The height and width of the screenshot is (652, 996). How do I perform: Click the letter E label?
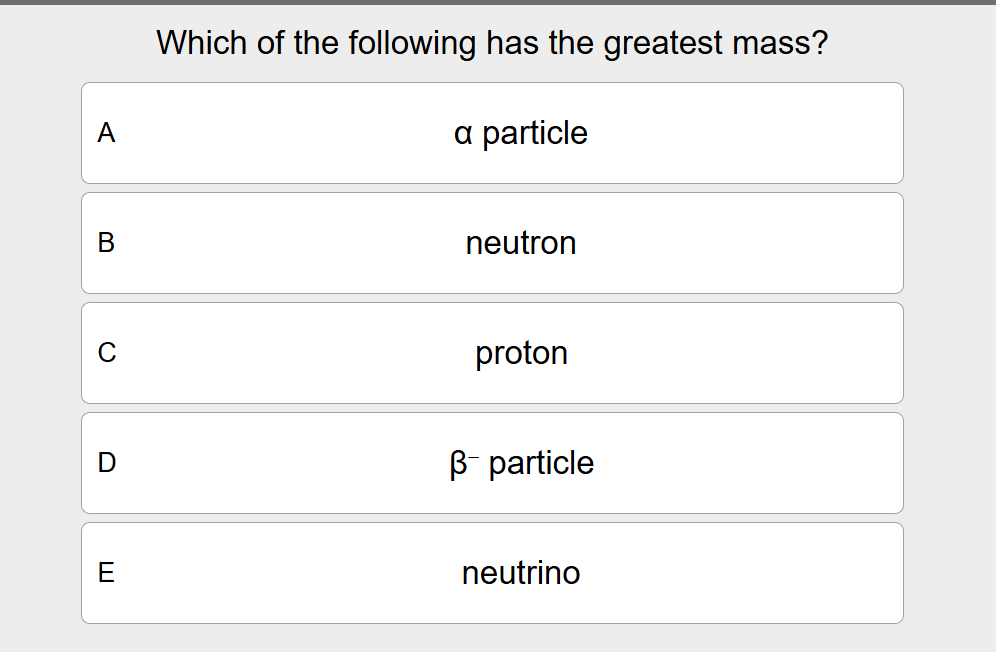point(106,573)
